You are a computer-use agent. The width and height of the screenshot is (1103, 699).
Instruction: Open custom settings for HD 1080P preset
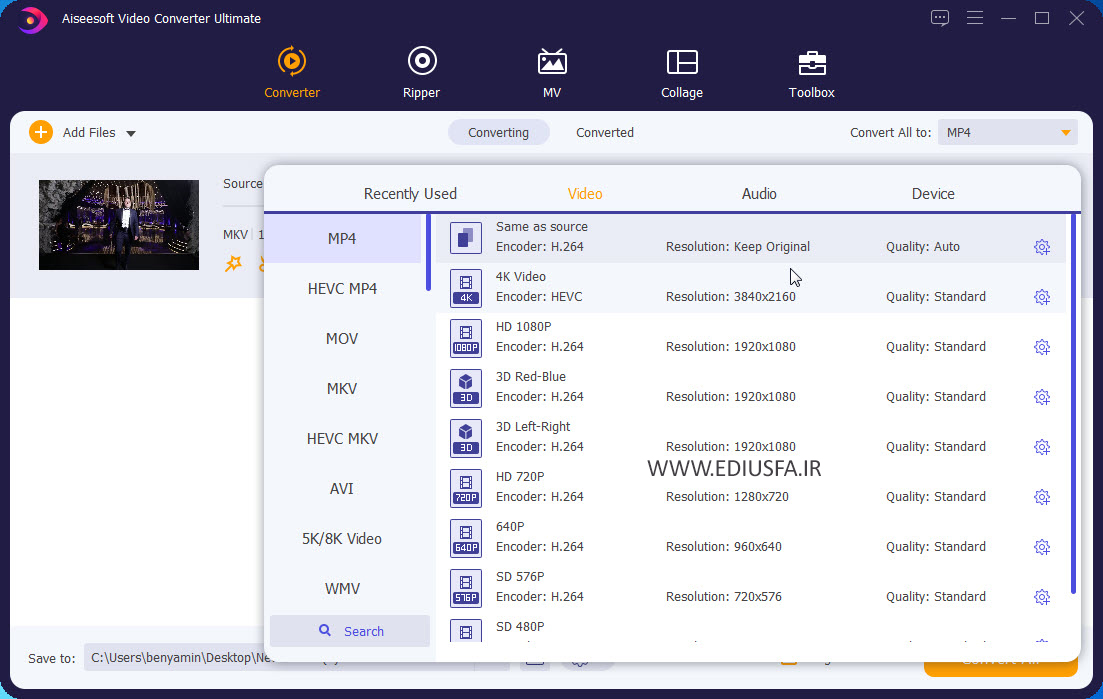[1041, 347]
